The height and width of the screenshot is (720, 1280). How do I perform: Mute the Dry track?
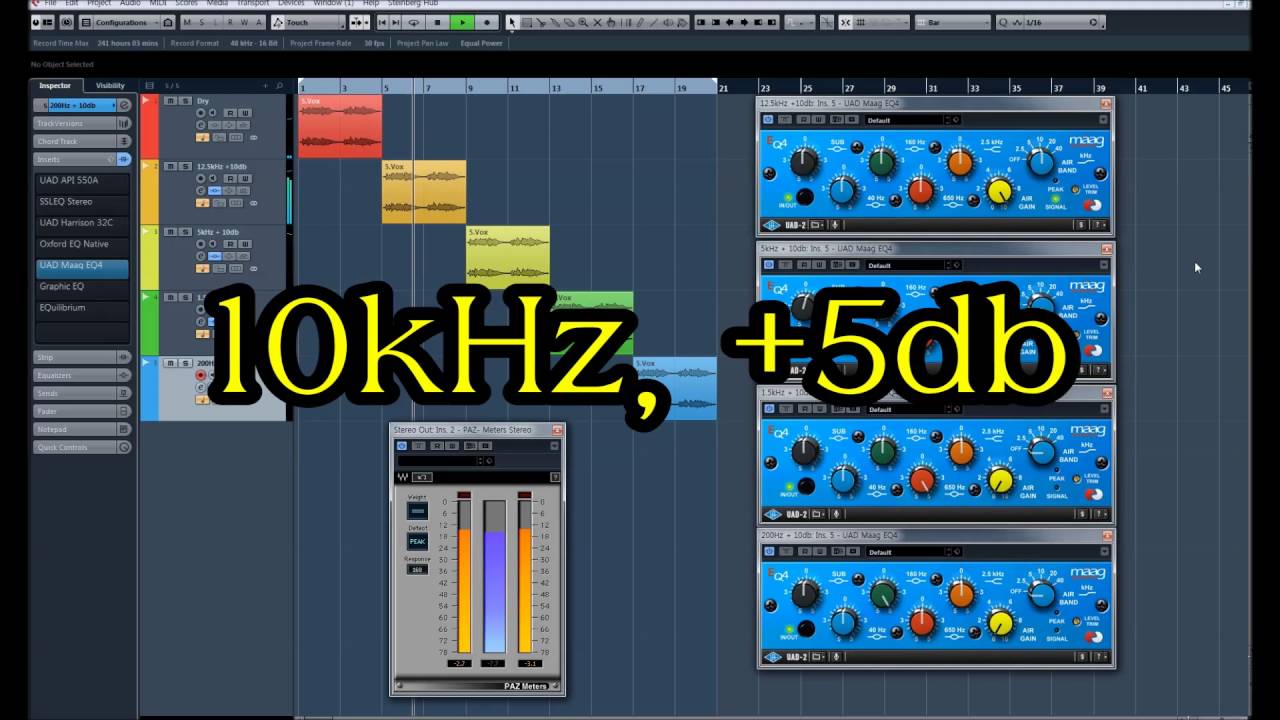point(171,101)
